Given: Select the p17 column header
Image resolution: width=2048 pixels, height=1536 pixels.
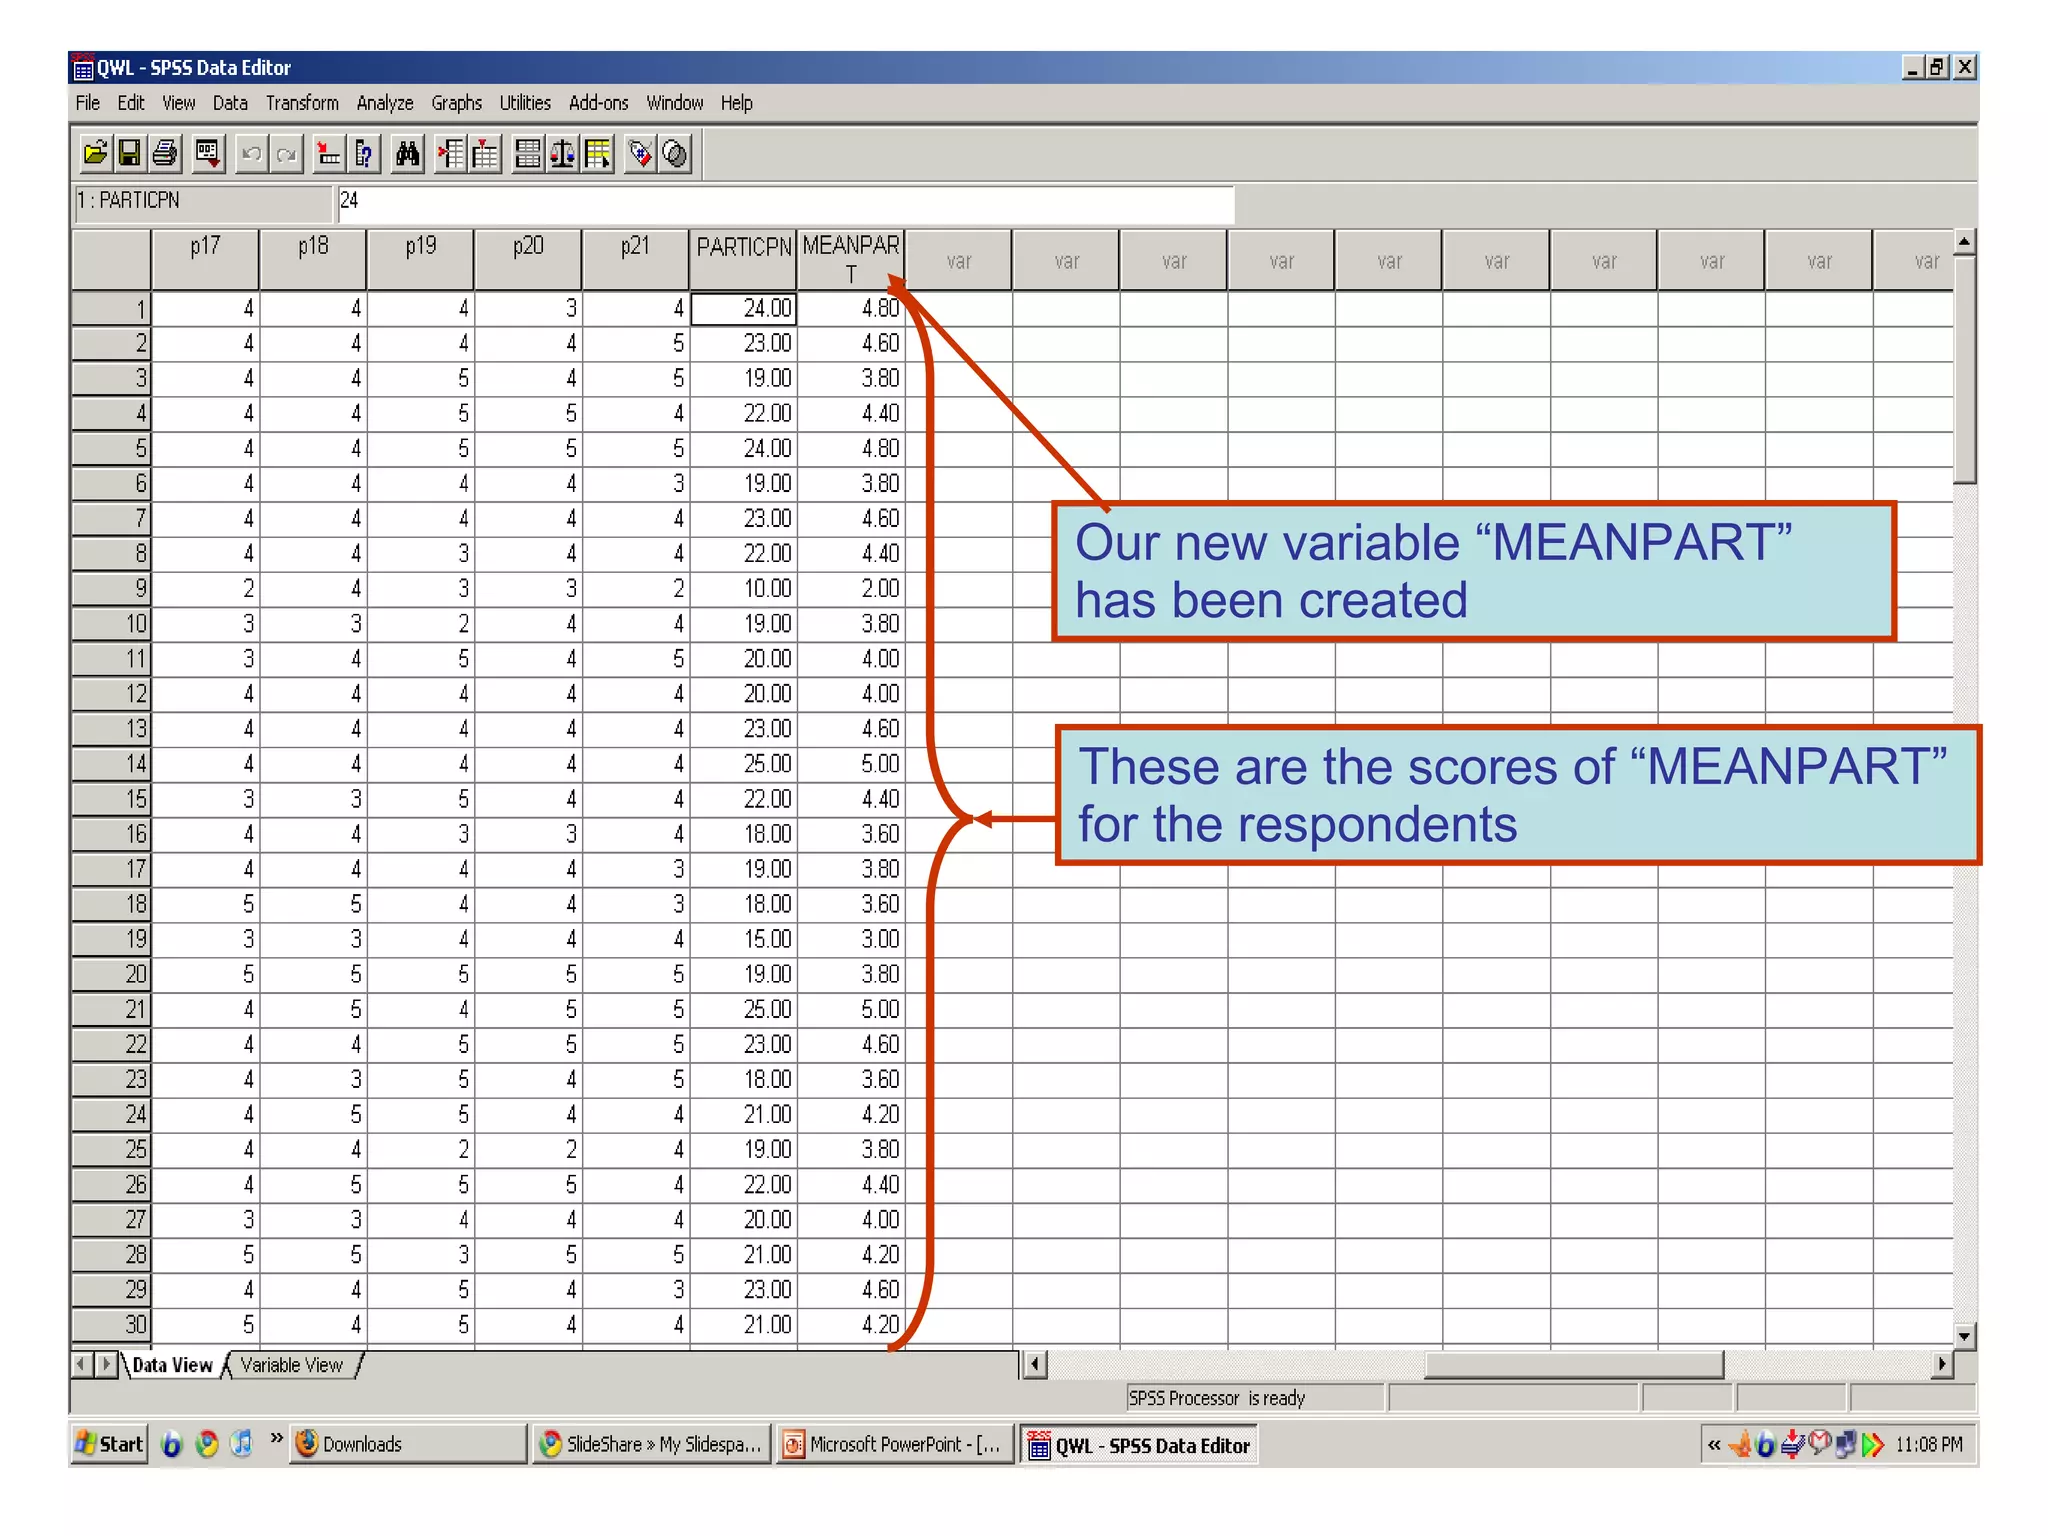Looking at the screenshot, I should click(x=205, y=260).
